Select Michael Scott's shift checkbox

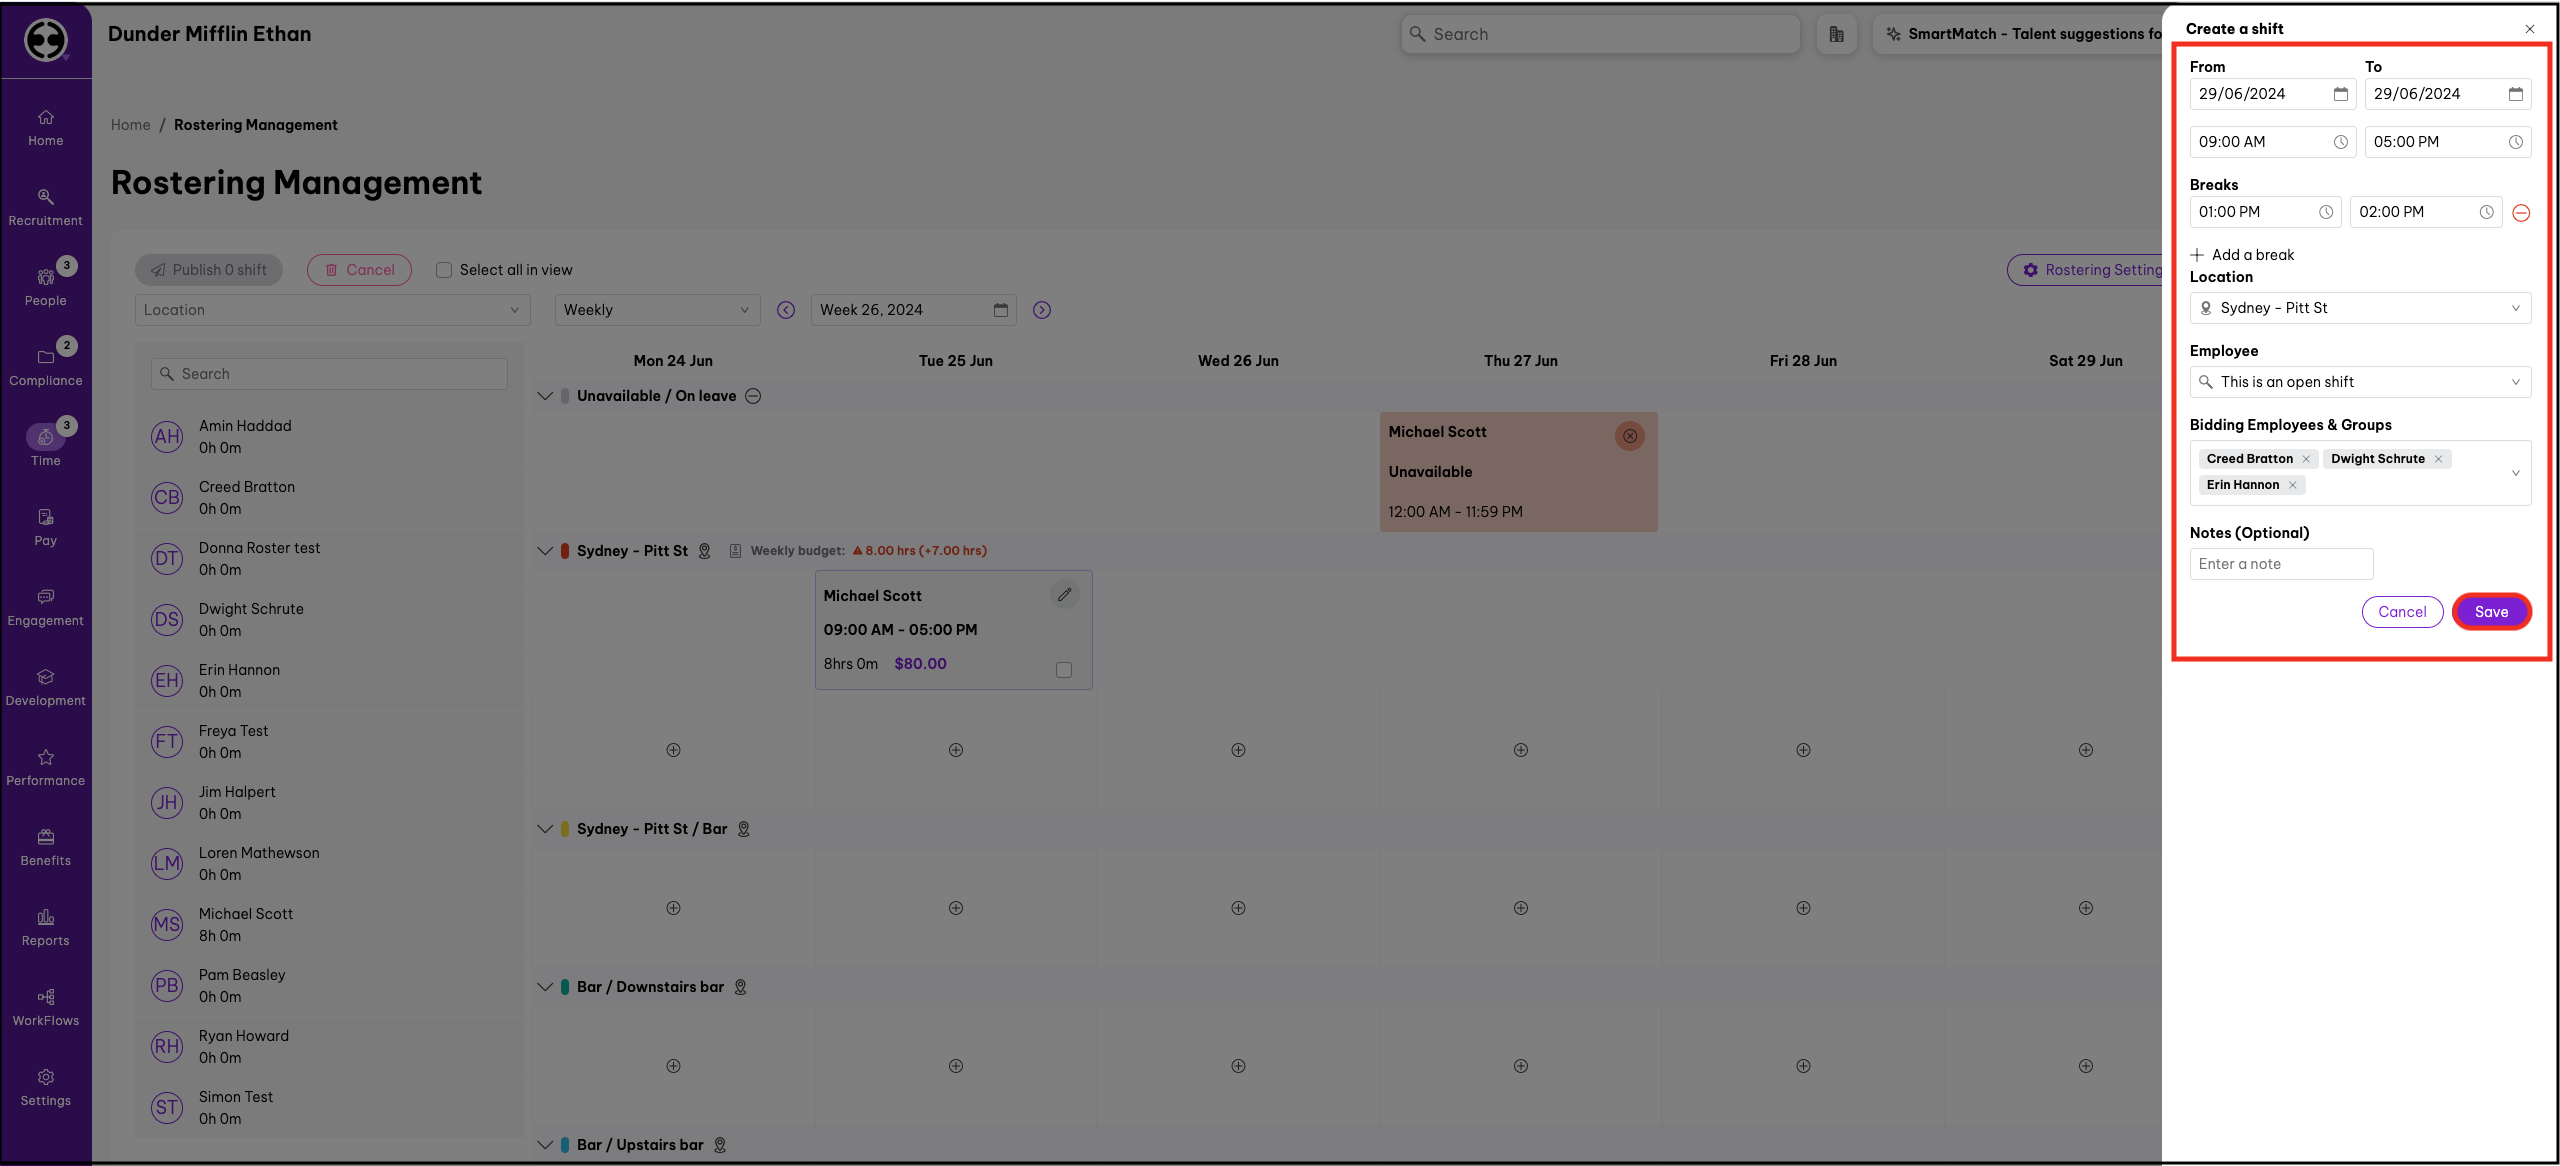pyautogui.click(x=1063, y=670)
